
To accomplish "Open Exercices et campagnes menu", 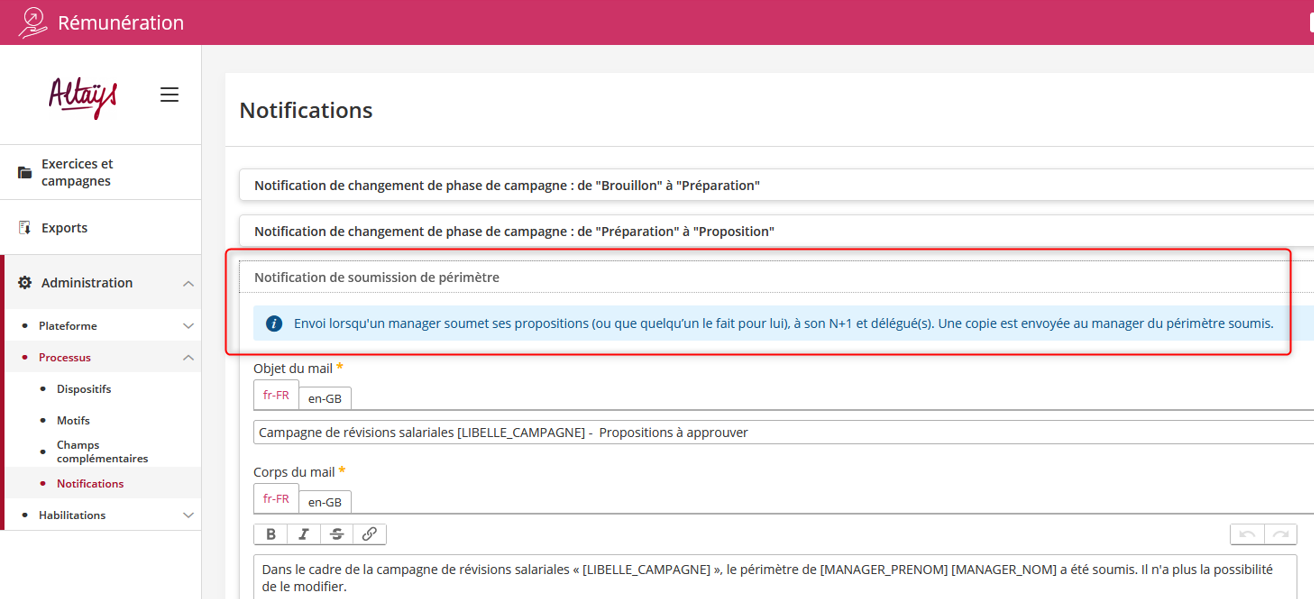I will [x=77, y=172].
